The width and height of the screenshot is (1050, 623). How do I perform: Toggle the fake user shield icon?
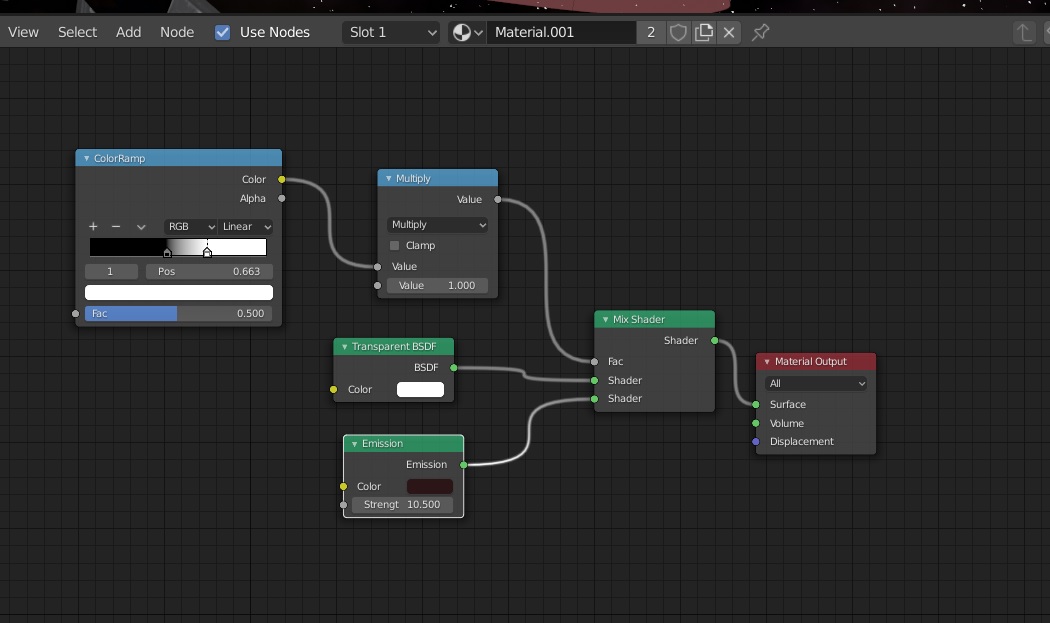tap(678, 32)
